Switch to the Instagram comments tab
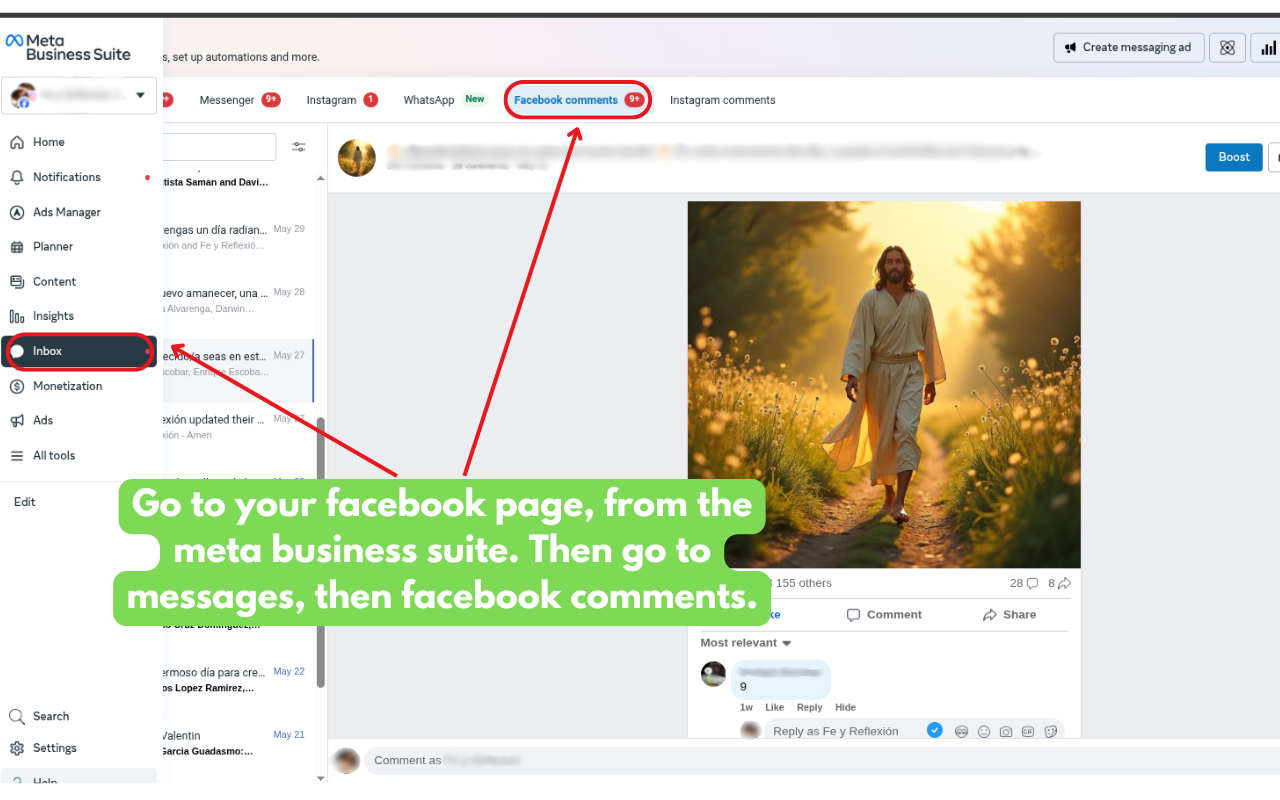Viewport: 1280px width, 800px height. [x=722, y=100]
